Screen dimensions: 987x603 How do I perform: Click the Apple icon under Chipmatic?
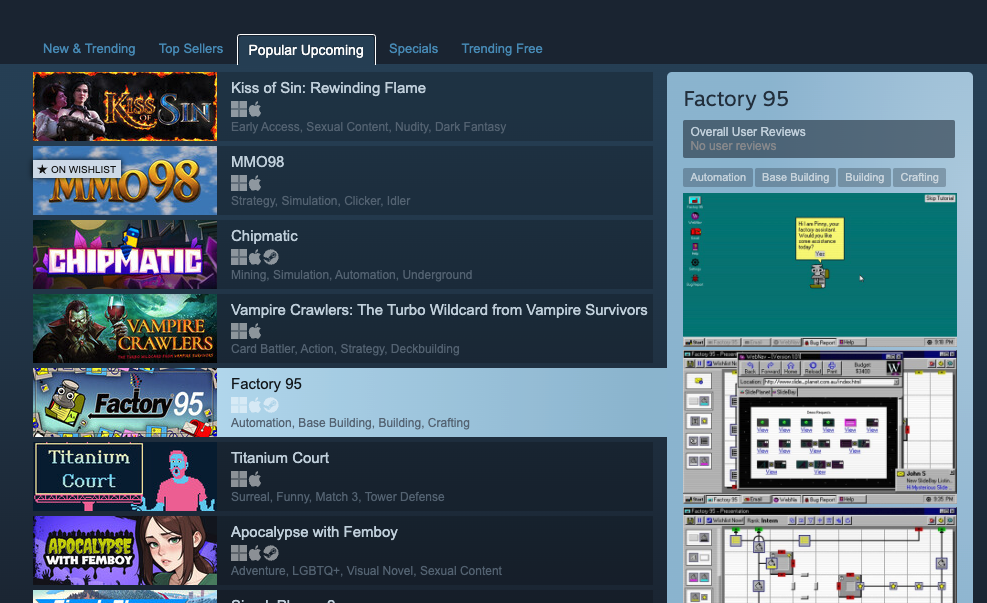point(255,257)
